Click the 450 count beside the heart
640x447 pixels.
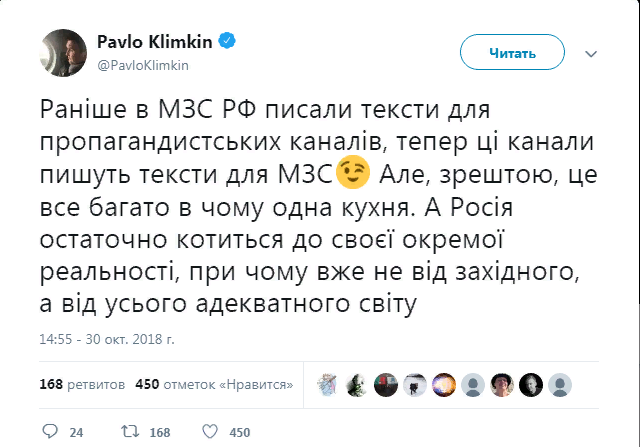coord(240,432)
